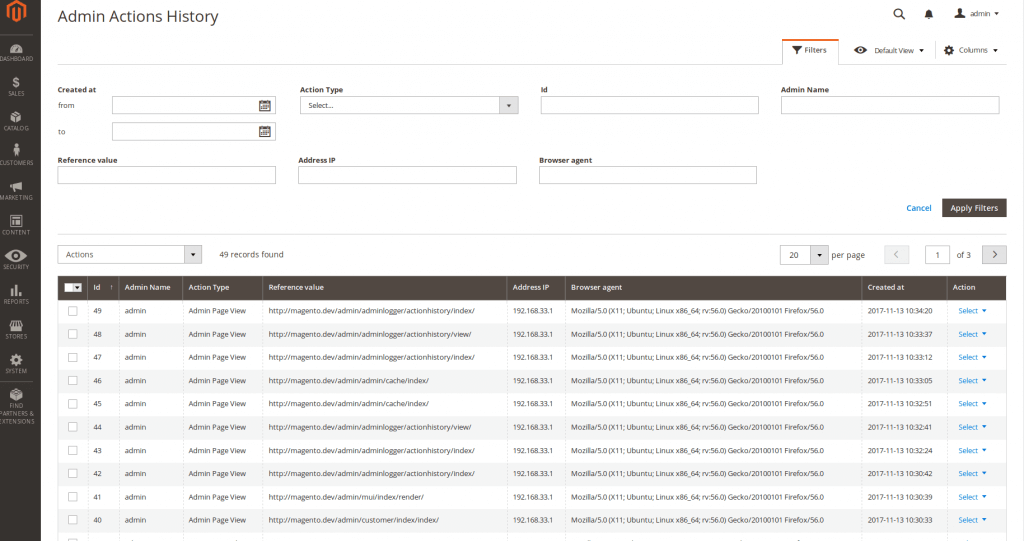Click the Apply Filters button
This screenshot has height=541, width=1024.
[973, 208]
